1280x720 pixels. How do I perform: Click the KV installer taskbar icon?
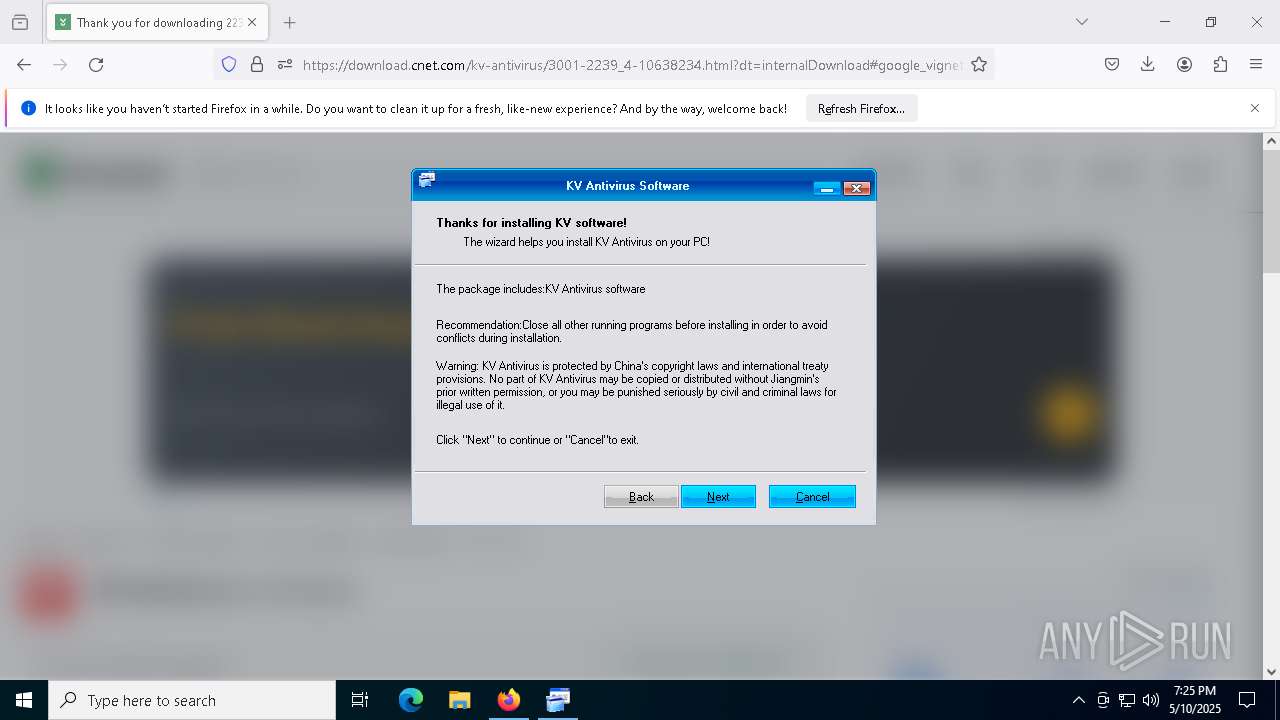click(x=557, y=700)
